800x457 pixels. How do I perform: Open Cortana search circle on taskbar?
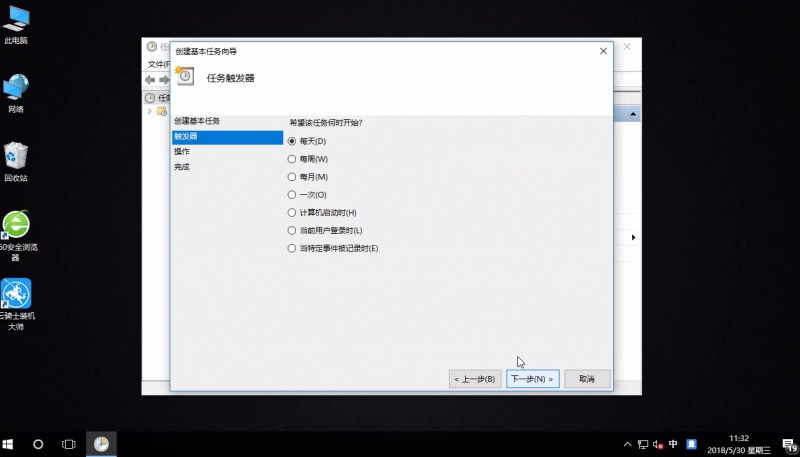pos(38,444)
